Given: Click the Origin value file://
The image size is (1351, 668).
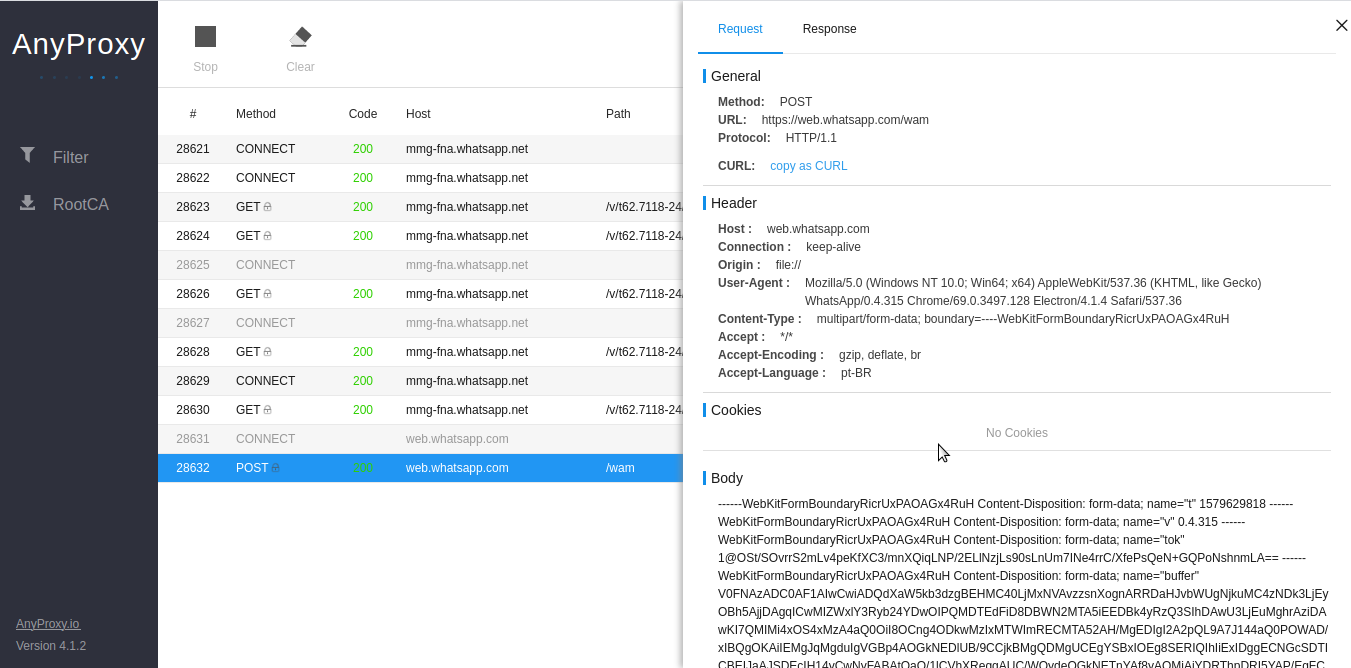Looking at the screenshot, I should click(x=788, y=265).
